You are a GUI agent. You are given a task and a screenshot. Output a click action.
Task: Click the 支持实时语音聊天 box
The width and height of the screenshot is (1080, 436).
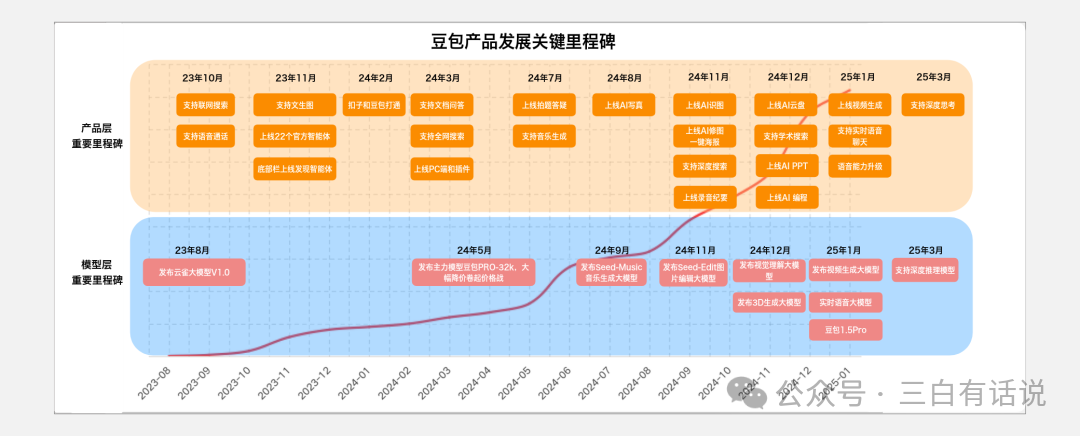[x=860, y=136]
